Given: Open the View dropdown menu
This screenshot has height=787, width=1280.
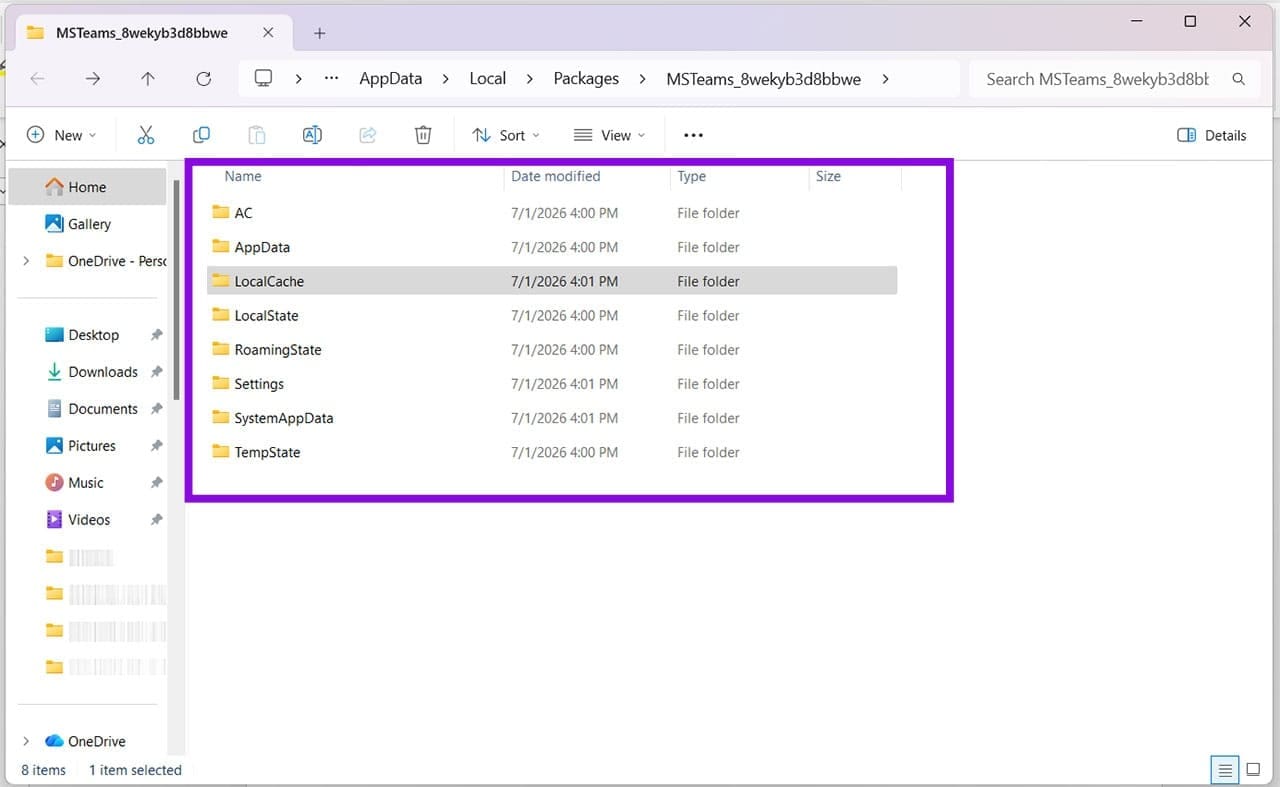Looking at the screenshot, I should tap(609, 135).
